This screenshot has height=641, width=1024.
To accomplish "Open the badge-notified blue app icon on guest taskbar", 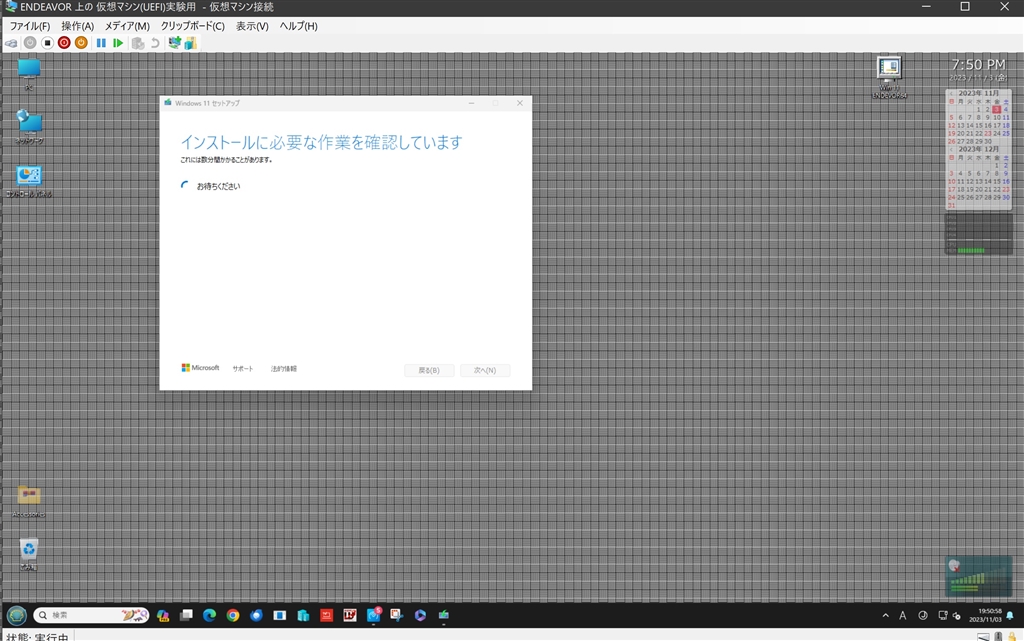I will pos(374,615).
